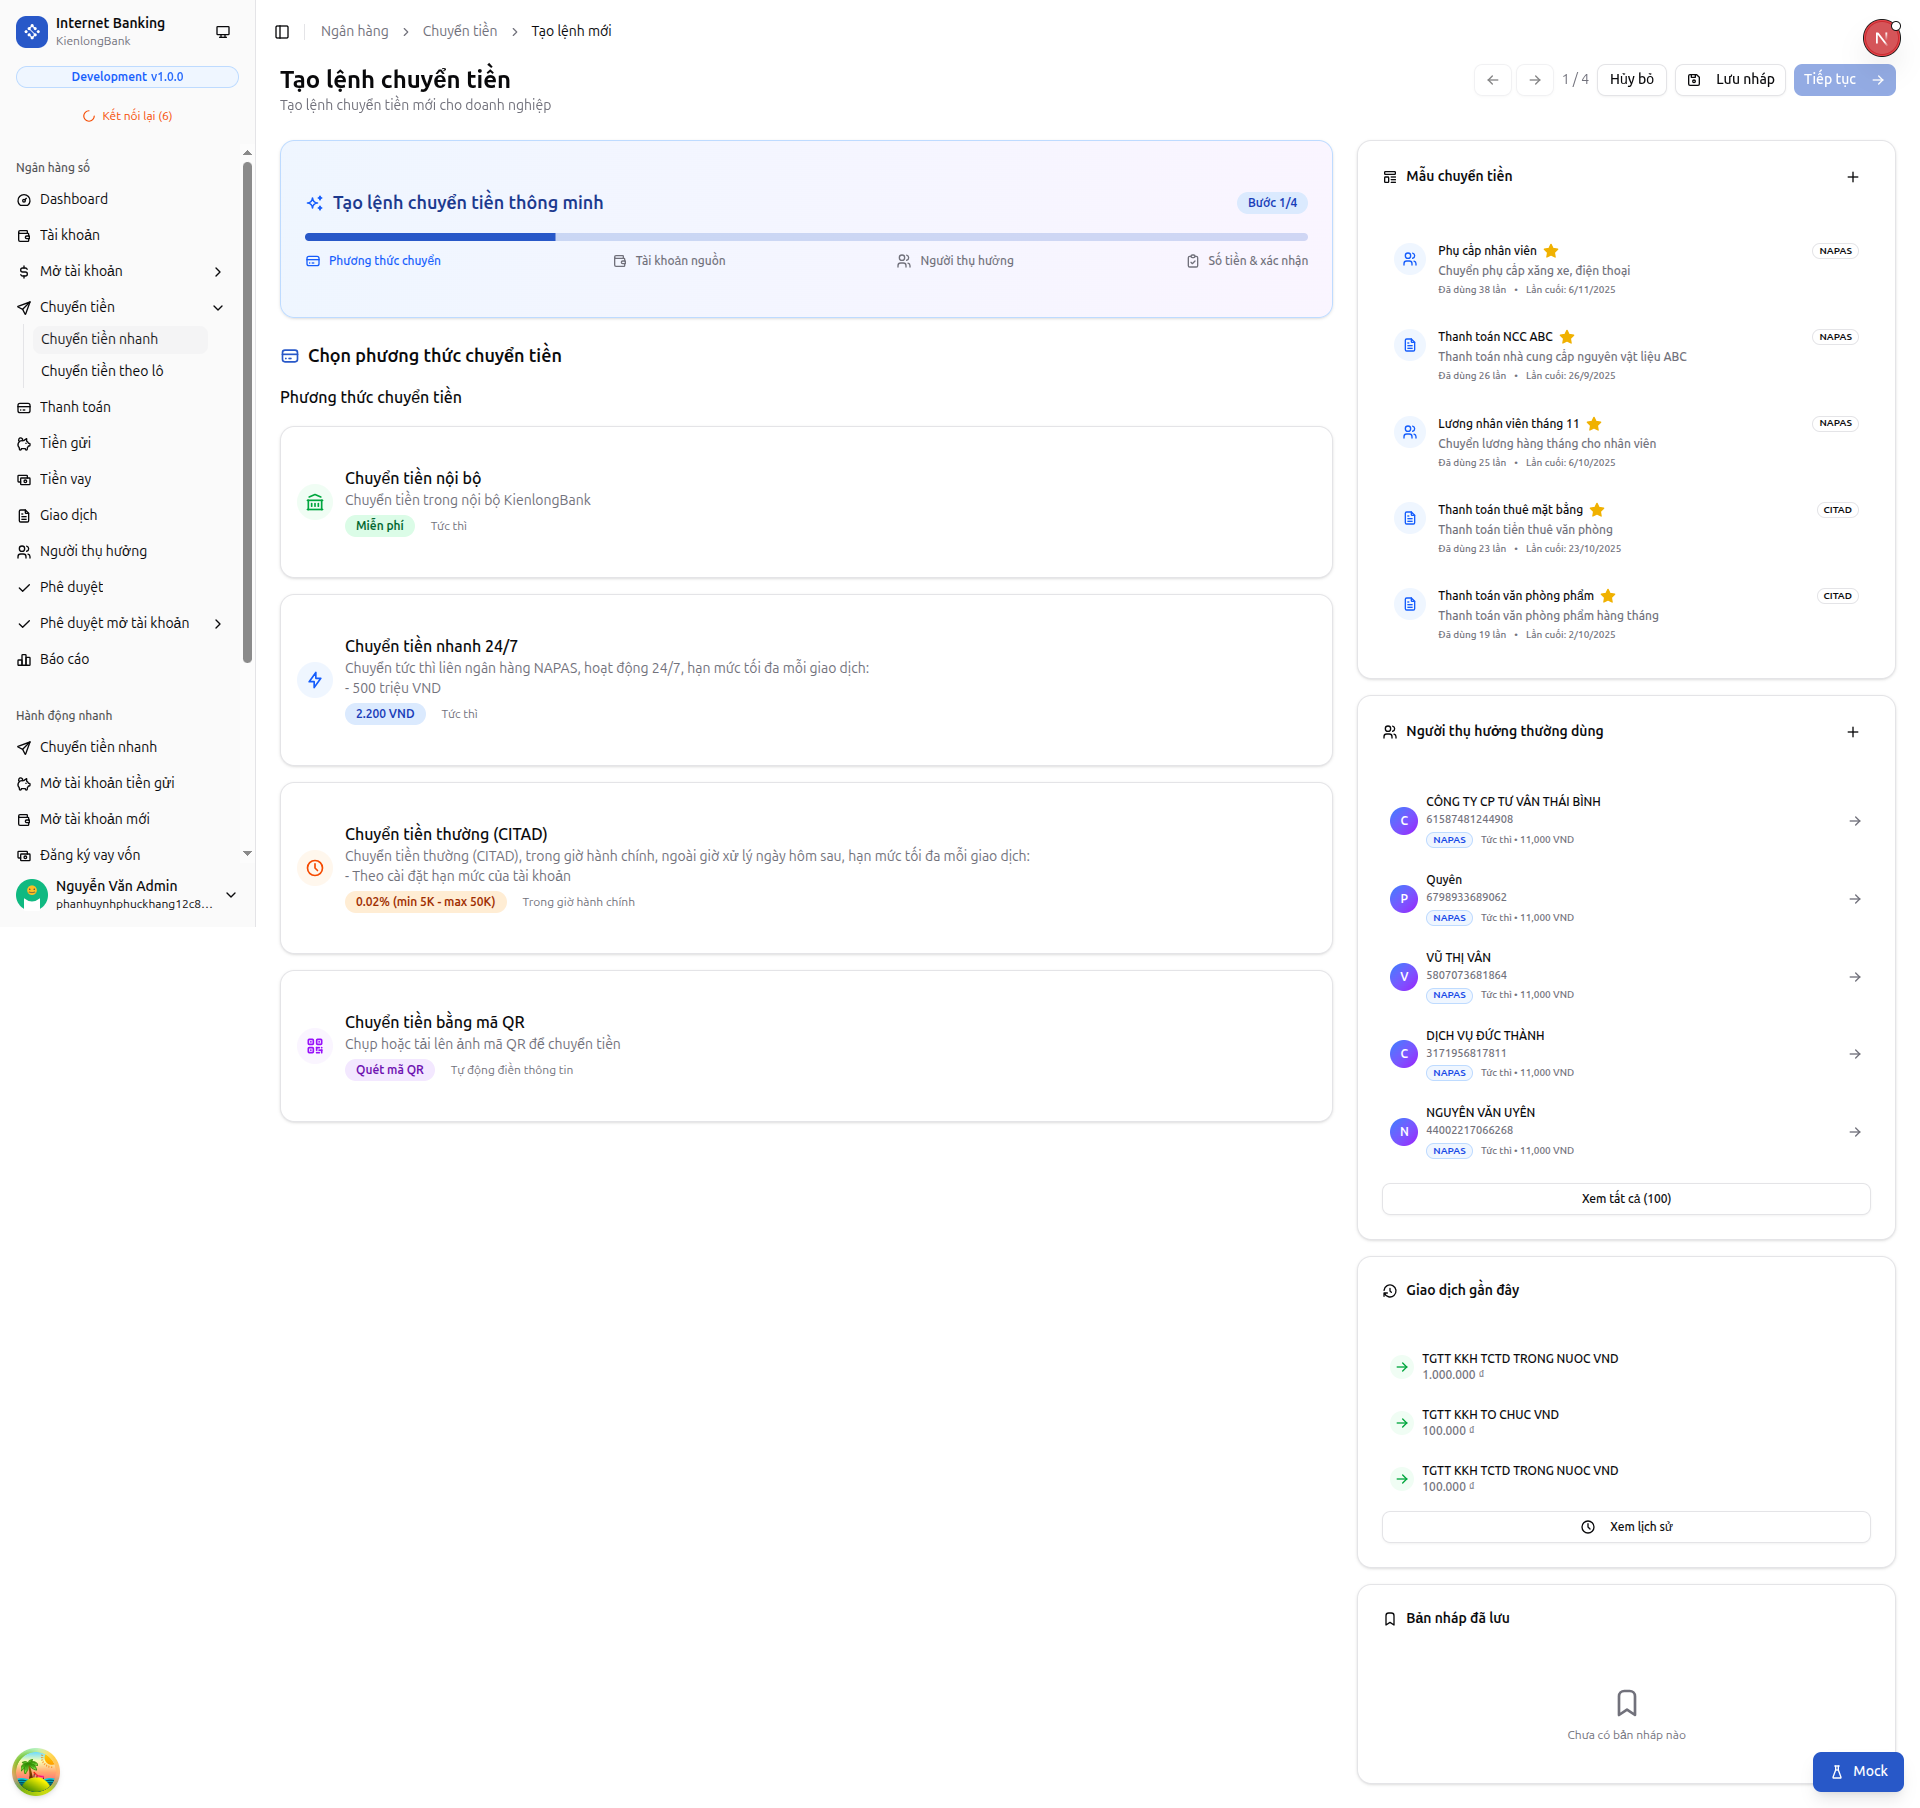Select Phụ cấp nhân viên template
Image resolution: width=1920 pixels, height=1808 pixels.
1625,270
